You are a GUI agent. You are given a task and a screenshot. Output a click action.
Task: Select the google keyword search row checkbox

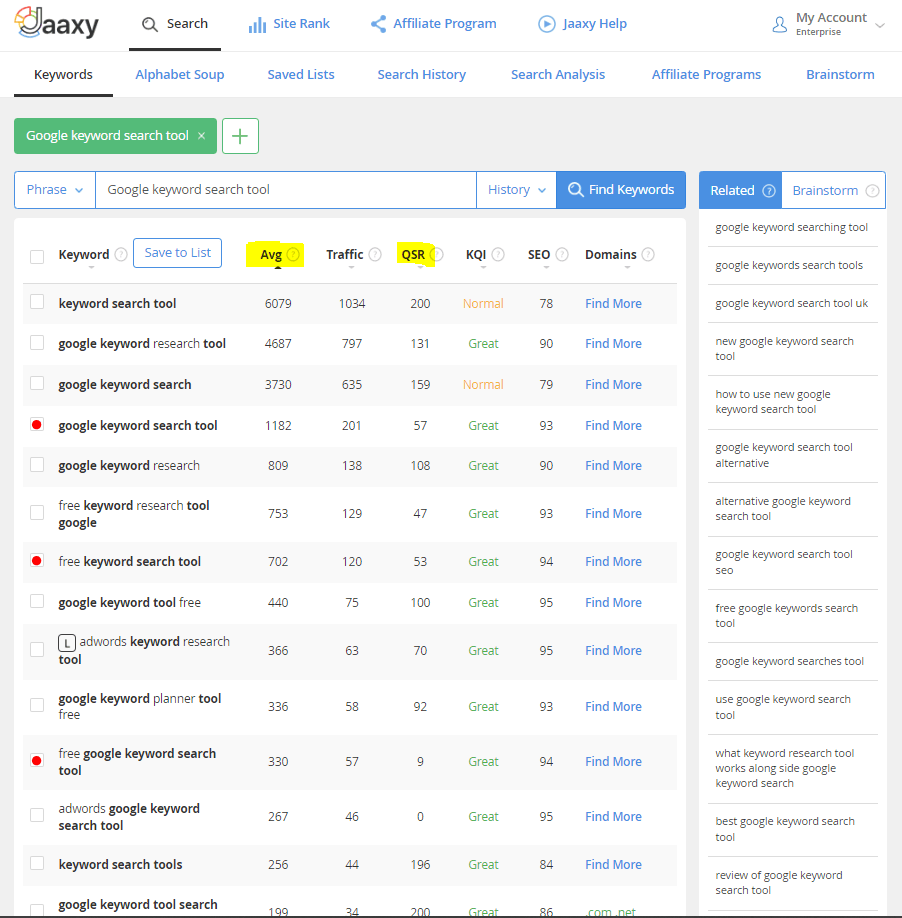click(x=37, y=383)
